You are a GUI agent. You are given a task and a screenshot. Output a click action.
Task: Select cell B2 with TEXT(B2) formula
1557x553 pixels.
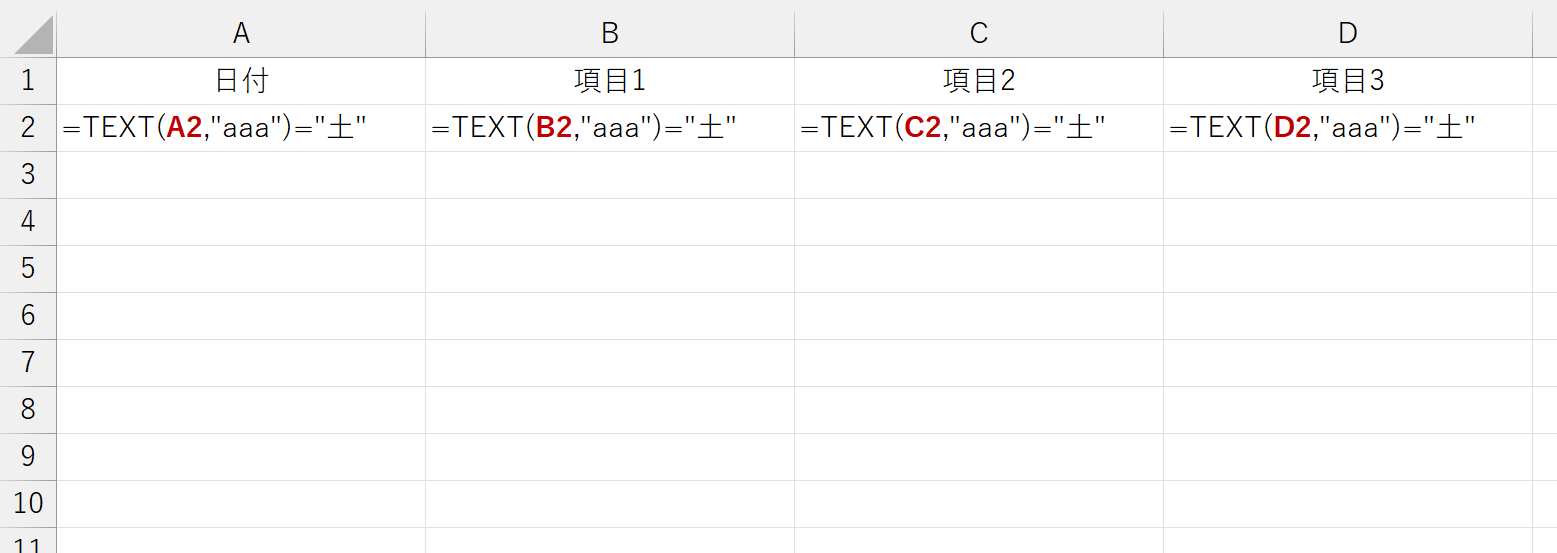click(610, 128)
